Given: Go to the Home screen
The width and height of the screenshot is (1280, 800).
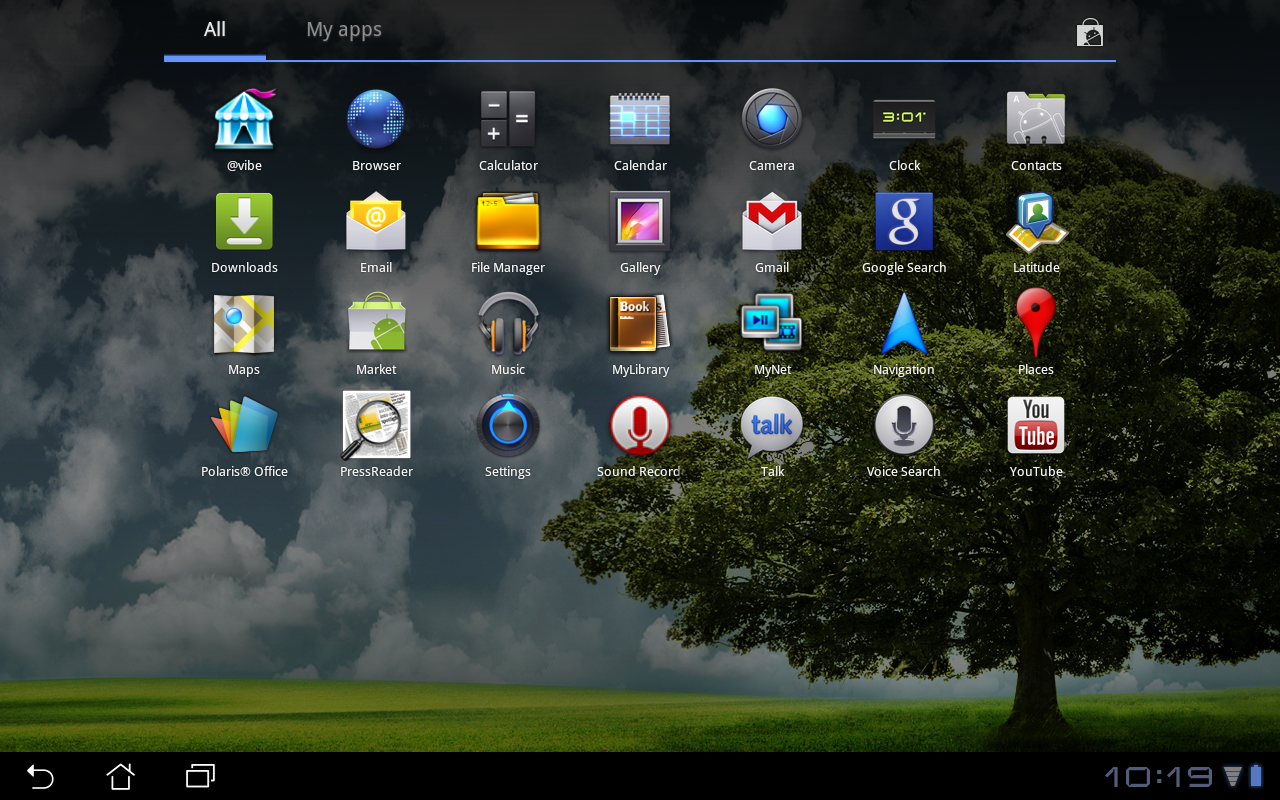Looking at the screenshot, I should [121, 776].
